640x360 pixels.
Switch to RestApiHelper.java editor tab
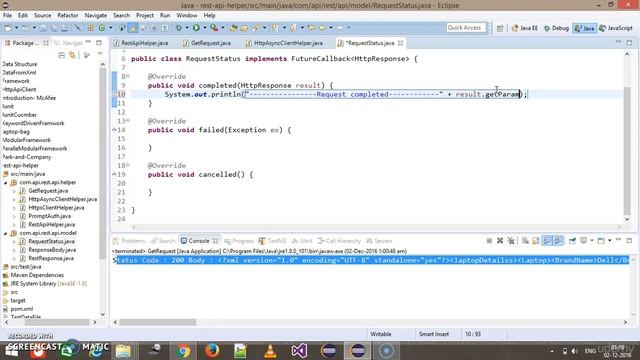click(x=140, y=43)
